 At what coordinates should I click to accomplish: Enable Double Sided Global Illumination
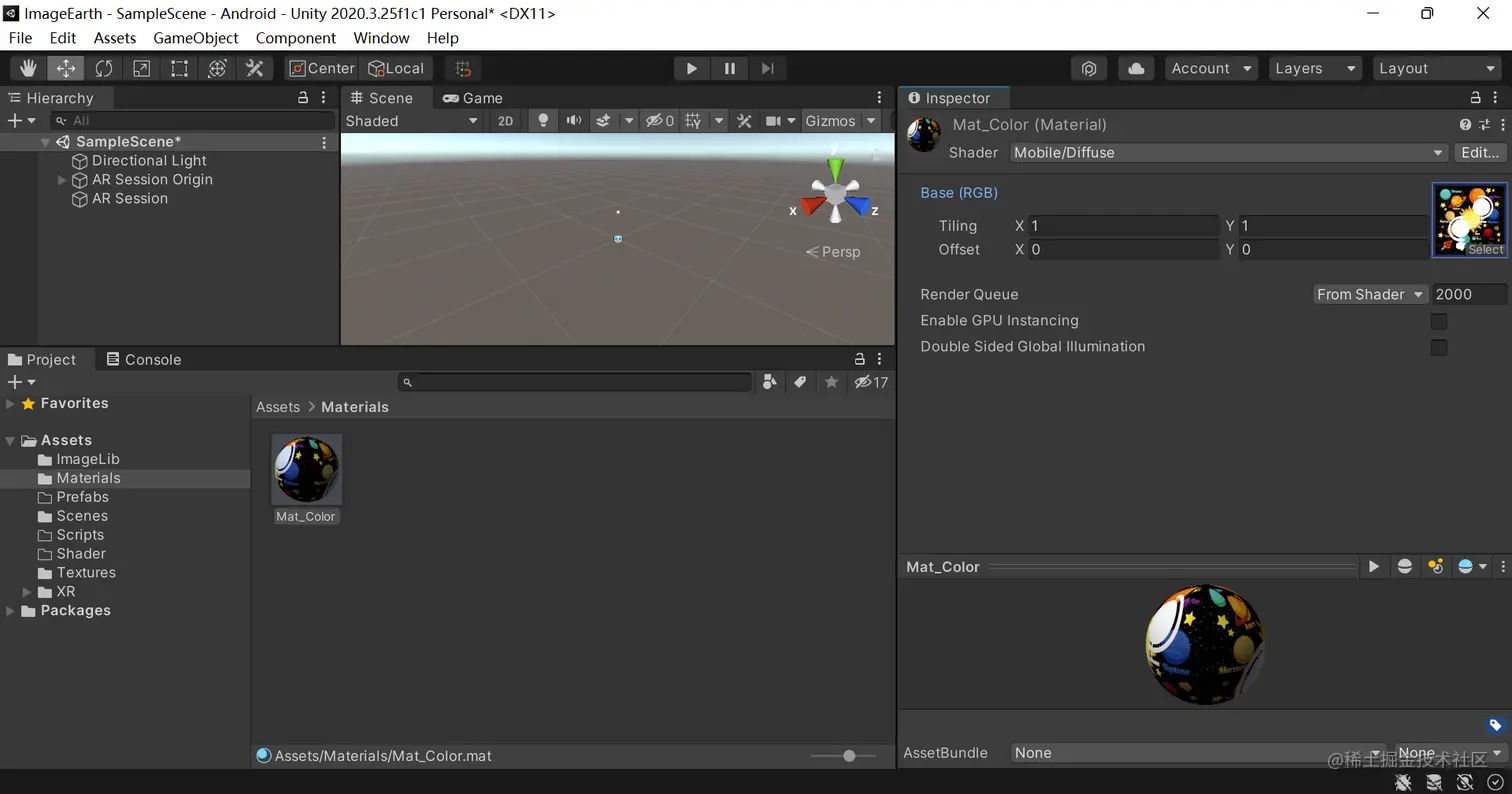1439,347
